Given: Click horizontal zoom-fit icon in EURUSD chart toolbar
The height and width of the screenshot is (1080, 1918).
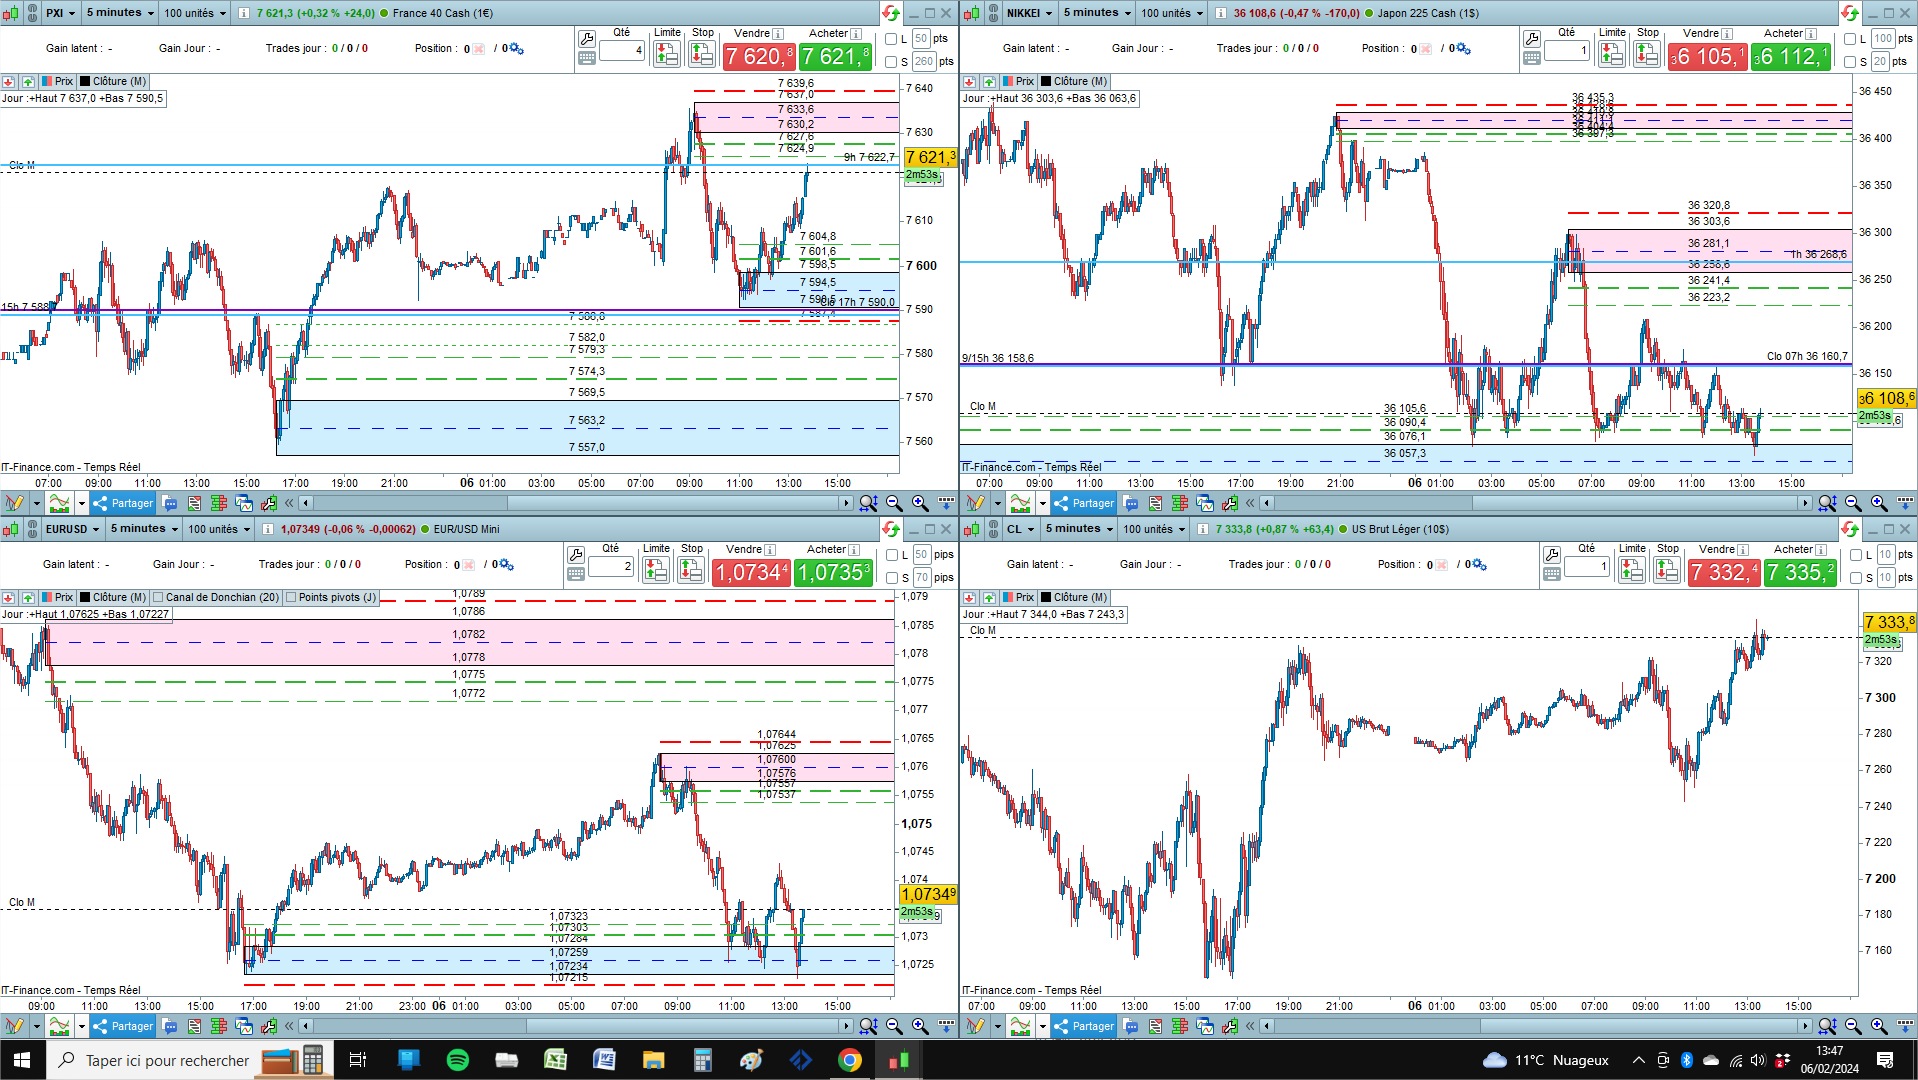Looking at the screenshot, I should coord(868,1026).
